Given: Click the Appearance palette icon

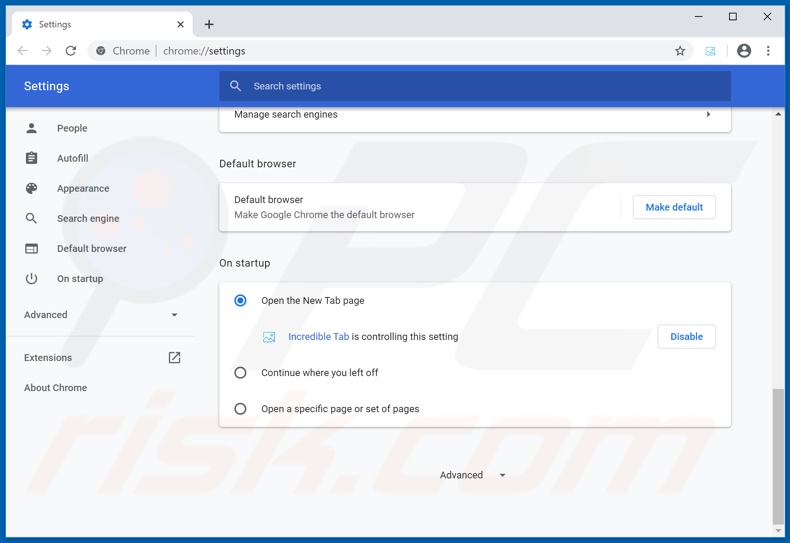Looking at the screenshot, I should 31,188.
